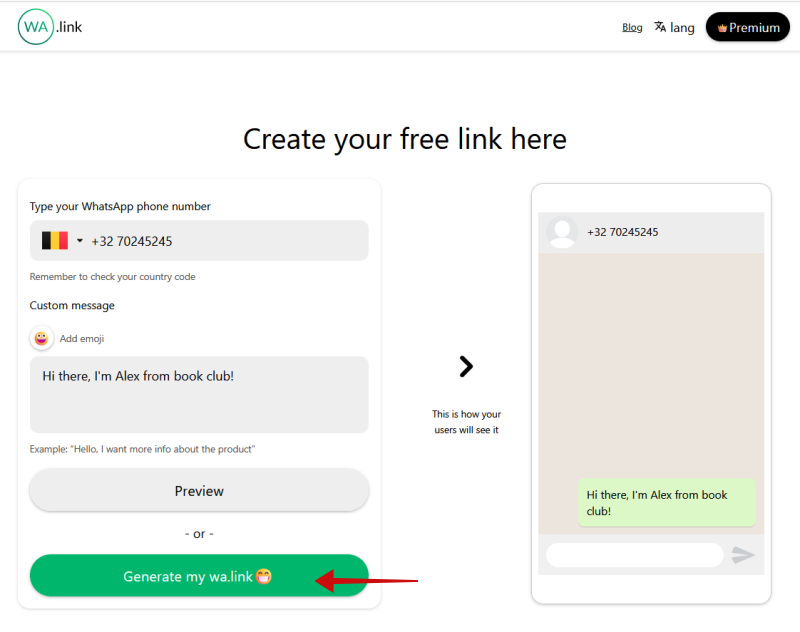Image resolution: width=800 pixels, height=632 pixels.
Task: Click the WA.link logo
Action: [x=48, y=27]
